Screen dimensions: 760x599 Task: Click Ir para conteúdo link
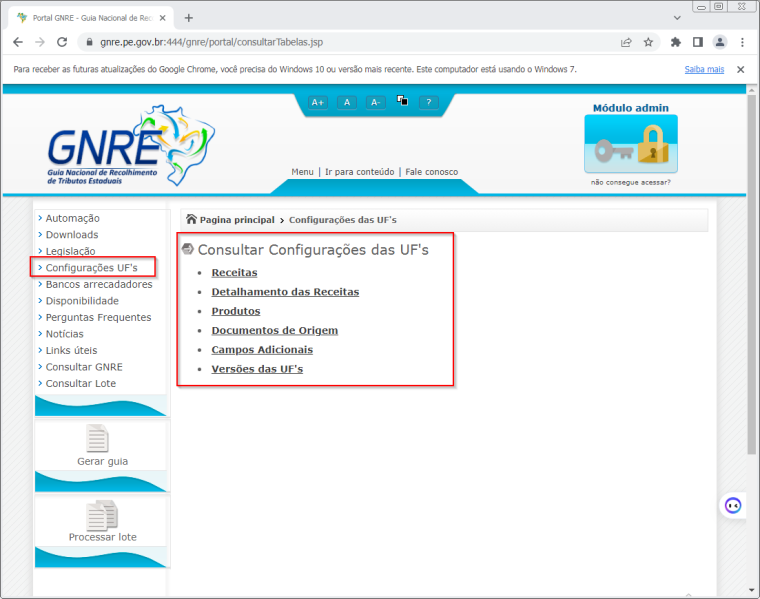[359, 172]
